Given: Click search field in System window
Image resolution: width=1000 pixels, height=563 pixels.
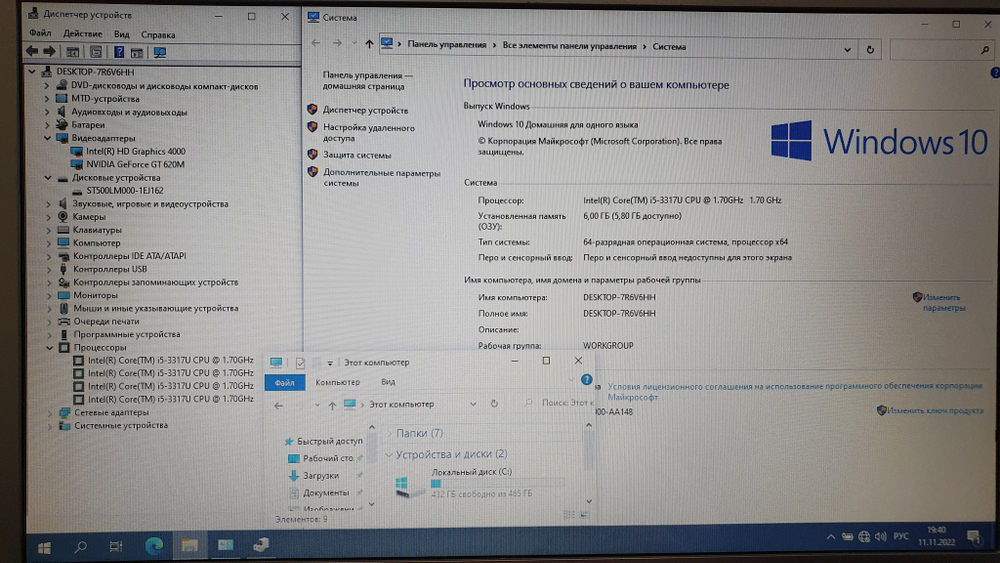Looking at the screenshot, I should [941, 50].
